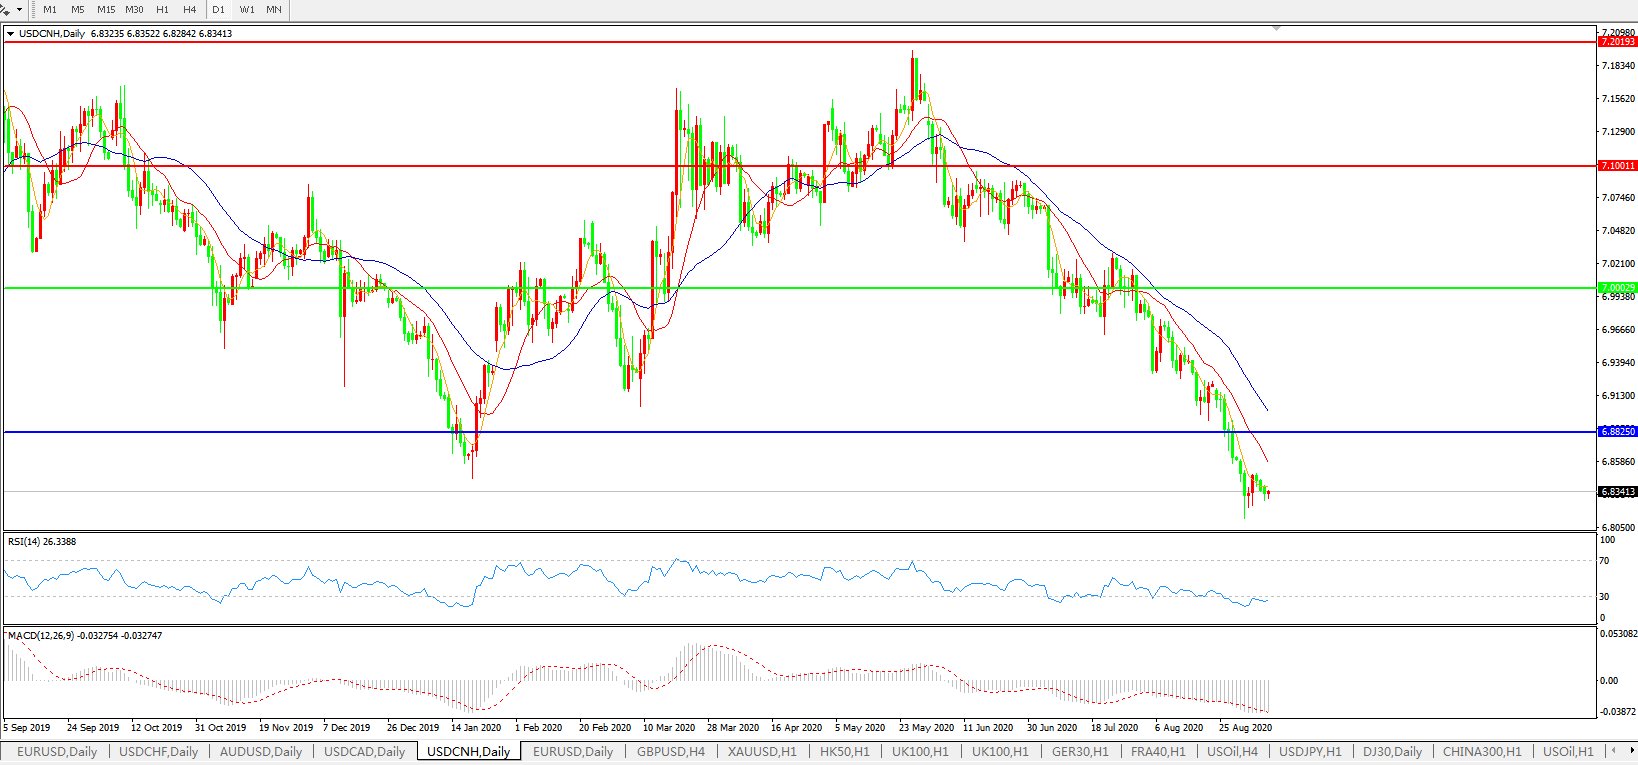The width and height of the screenshot is (1638, 765).
Task: Open the CHINA300,H1 chart tab
Action: click(x=1482, y=752)
